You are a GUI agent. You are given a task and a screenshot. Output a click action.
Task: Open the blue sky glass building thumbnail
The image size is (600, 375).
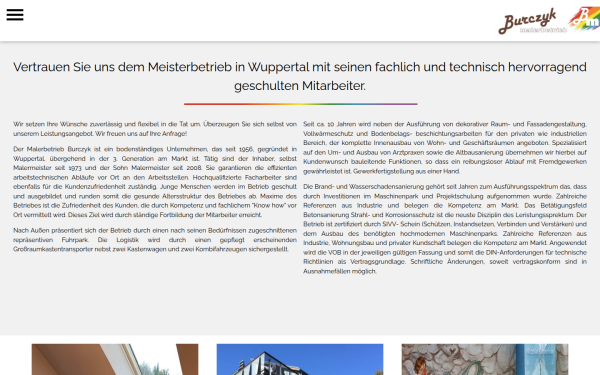tap(300, 359)
